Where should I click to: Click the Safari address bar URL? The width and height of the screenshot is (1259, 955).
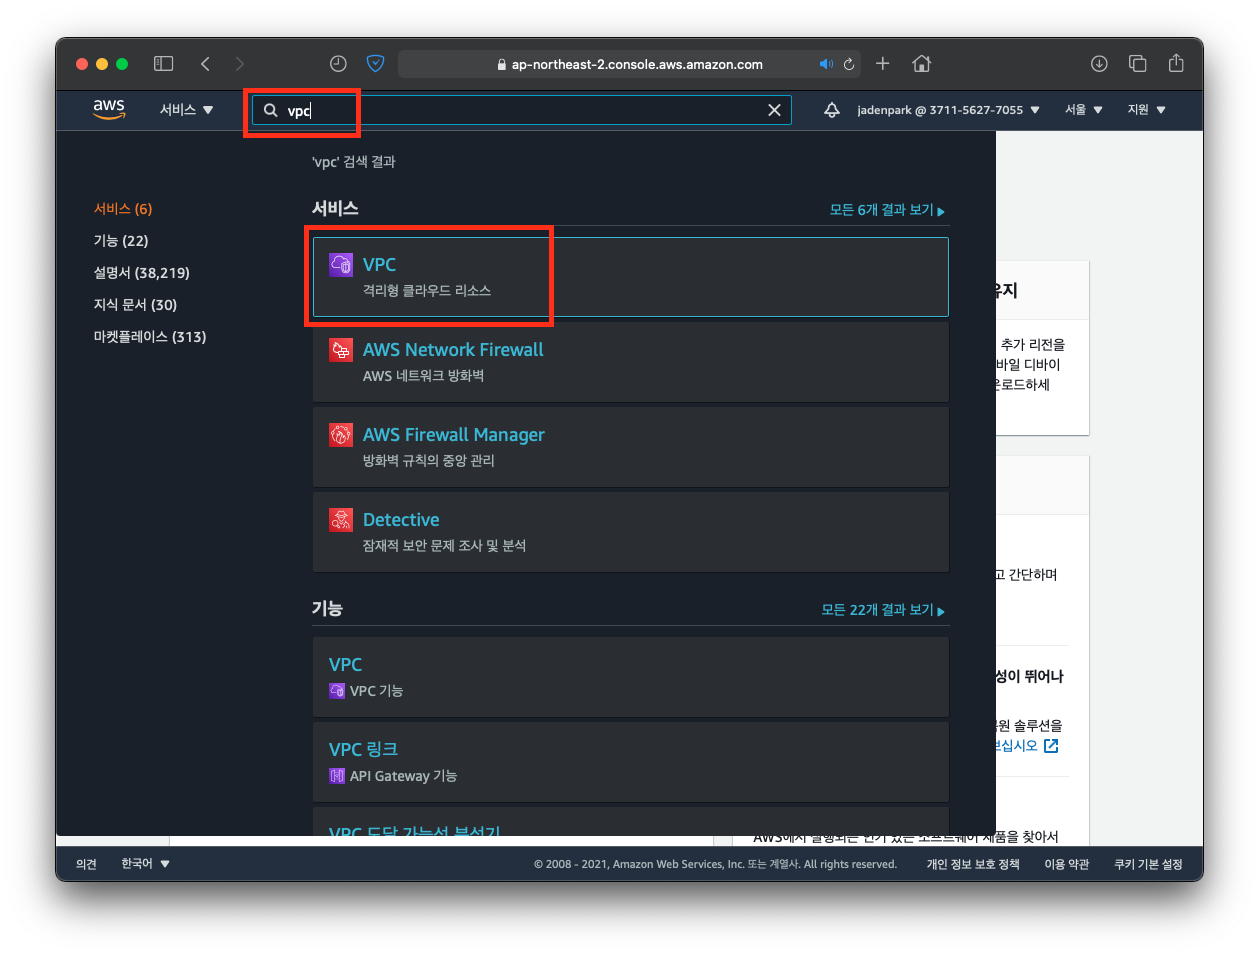[x=637, y=64]
